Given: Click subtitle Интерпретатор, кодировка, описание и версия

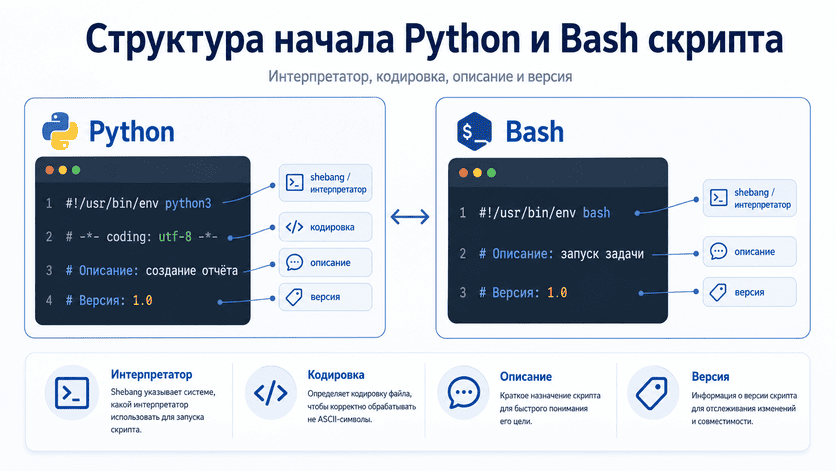Looking at the screenshot, I should click(420, 77).
